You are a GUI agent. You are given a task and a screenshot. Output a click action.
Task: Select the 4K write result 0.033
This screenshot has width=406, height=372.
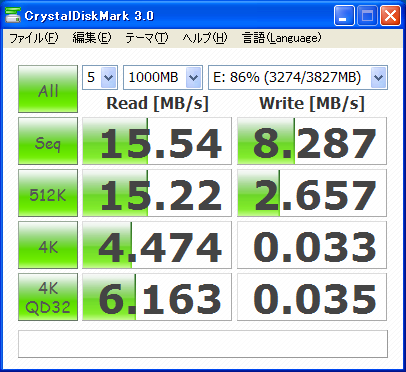pyautogui.click(x=312, y=245)
